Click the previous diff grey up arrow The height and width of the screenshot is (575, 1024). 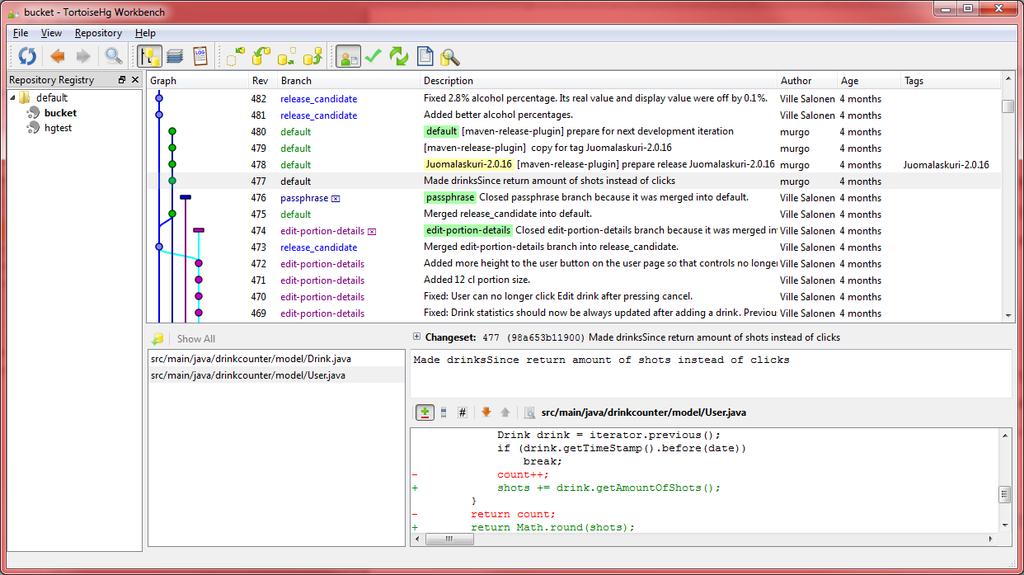pos(505,412)
